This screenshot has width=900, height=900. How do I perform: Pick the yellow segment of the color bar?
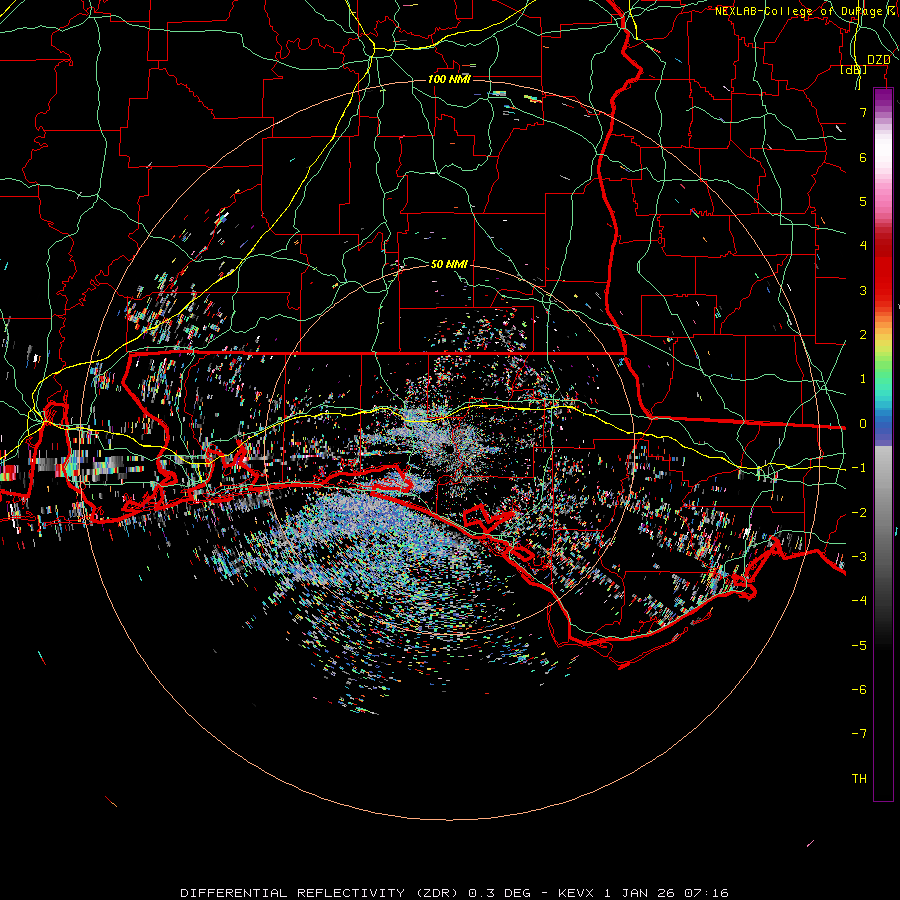coord(883,343)
